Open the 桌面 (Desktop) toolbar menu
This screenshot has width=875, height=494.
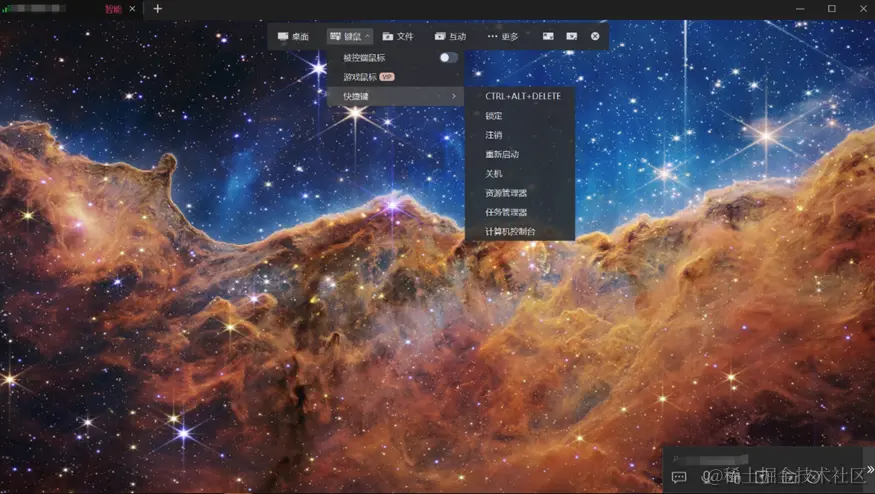click(x=293, y=36)
